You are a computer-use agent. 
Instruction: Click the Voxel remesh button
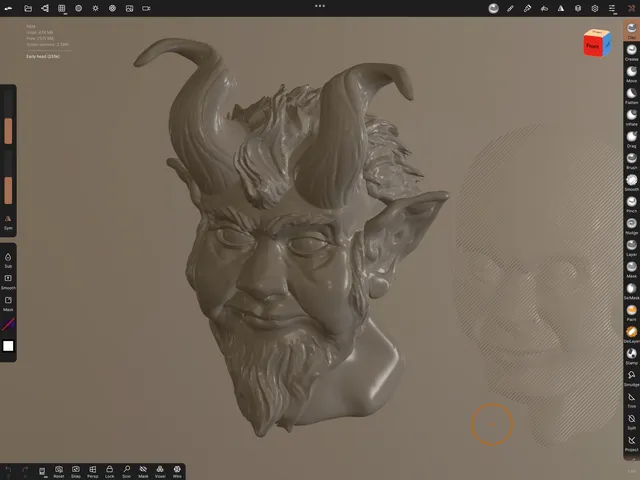coord(160,471)
